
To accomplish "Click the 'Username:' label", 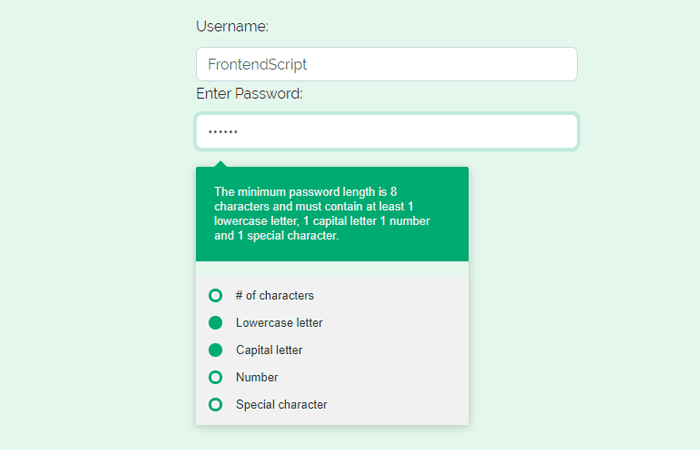I will [232, 26].
